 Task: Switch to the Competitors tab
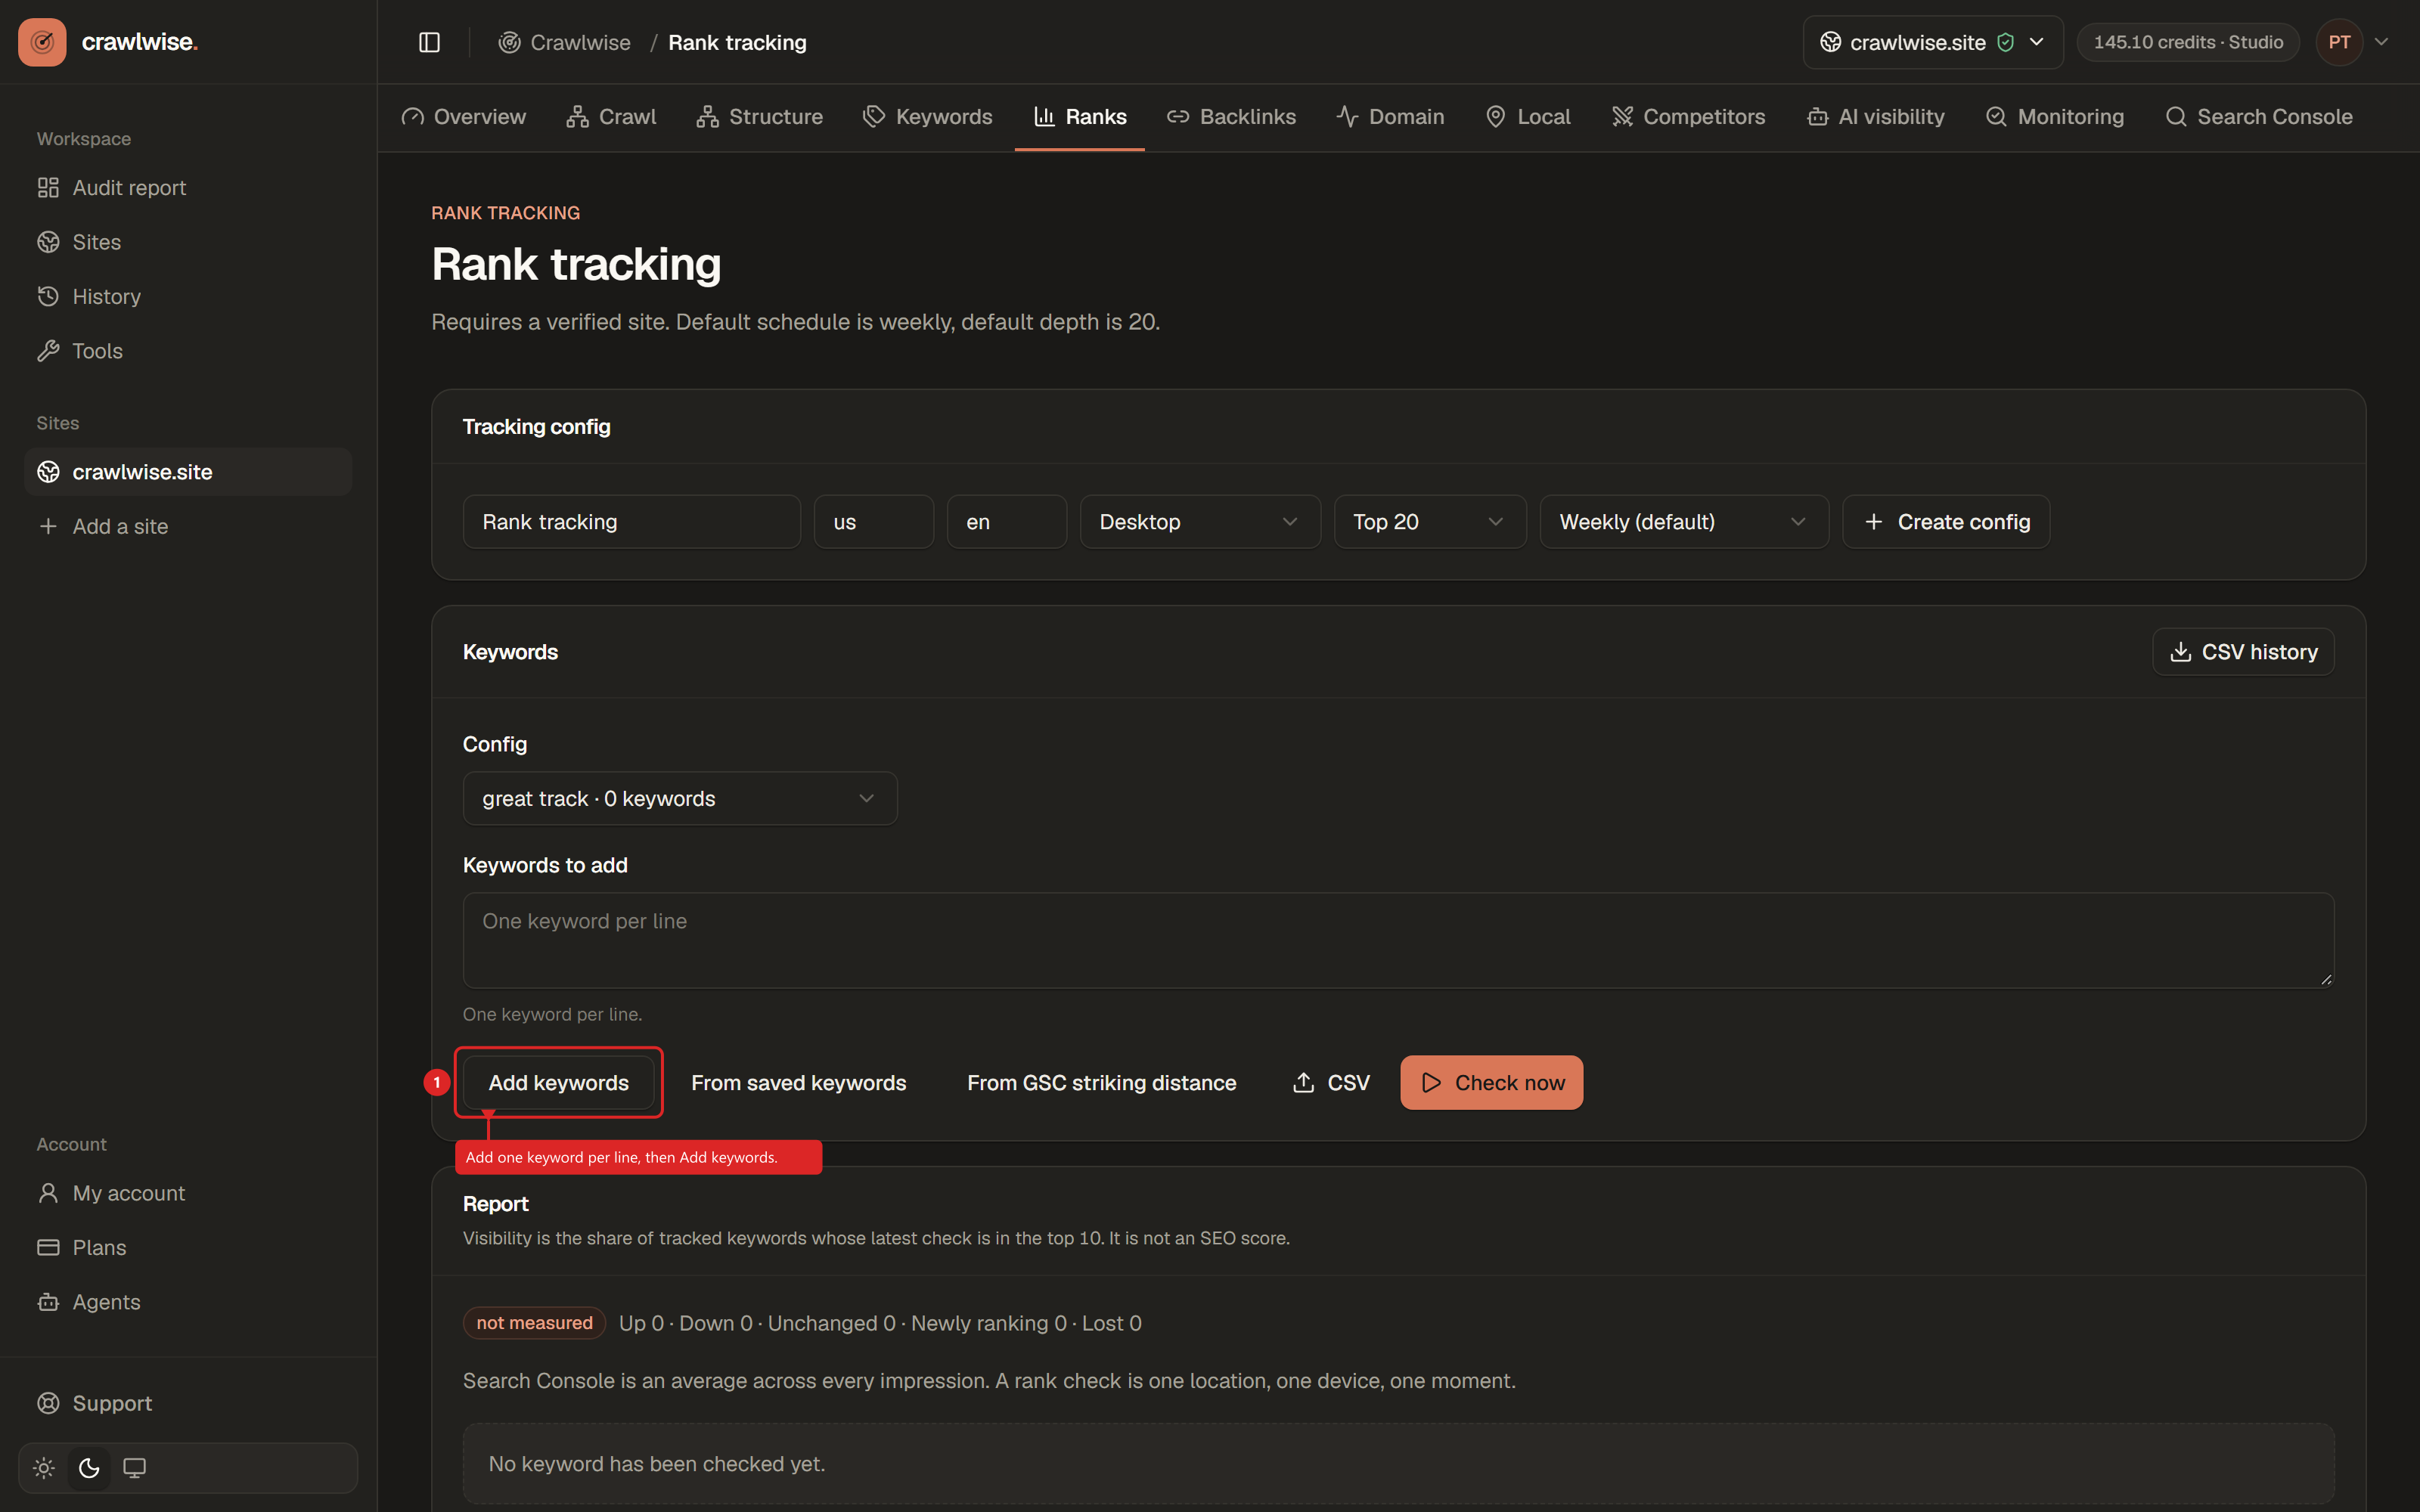pos(1688,117)
